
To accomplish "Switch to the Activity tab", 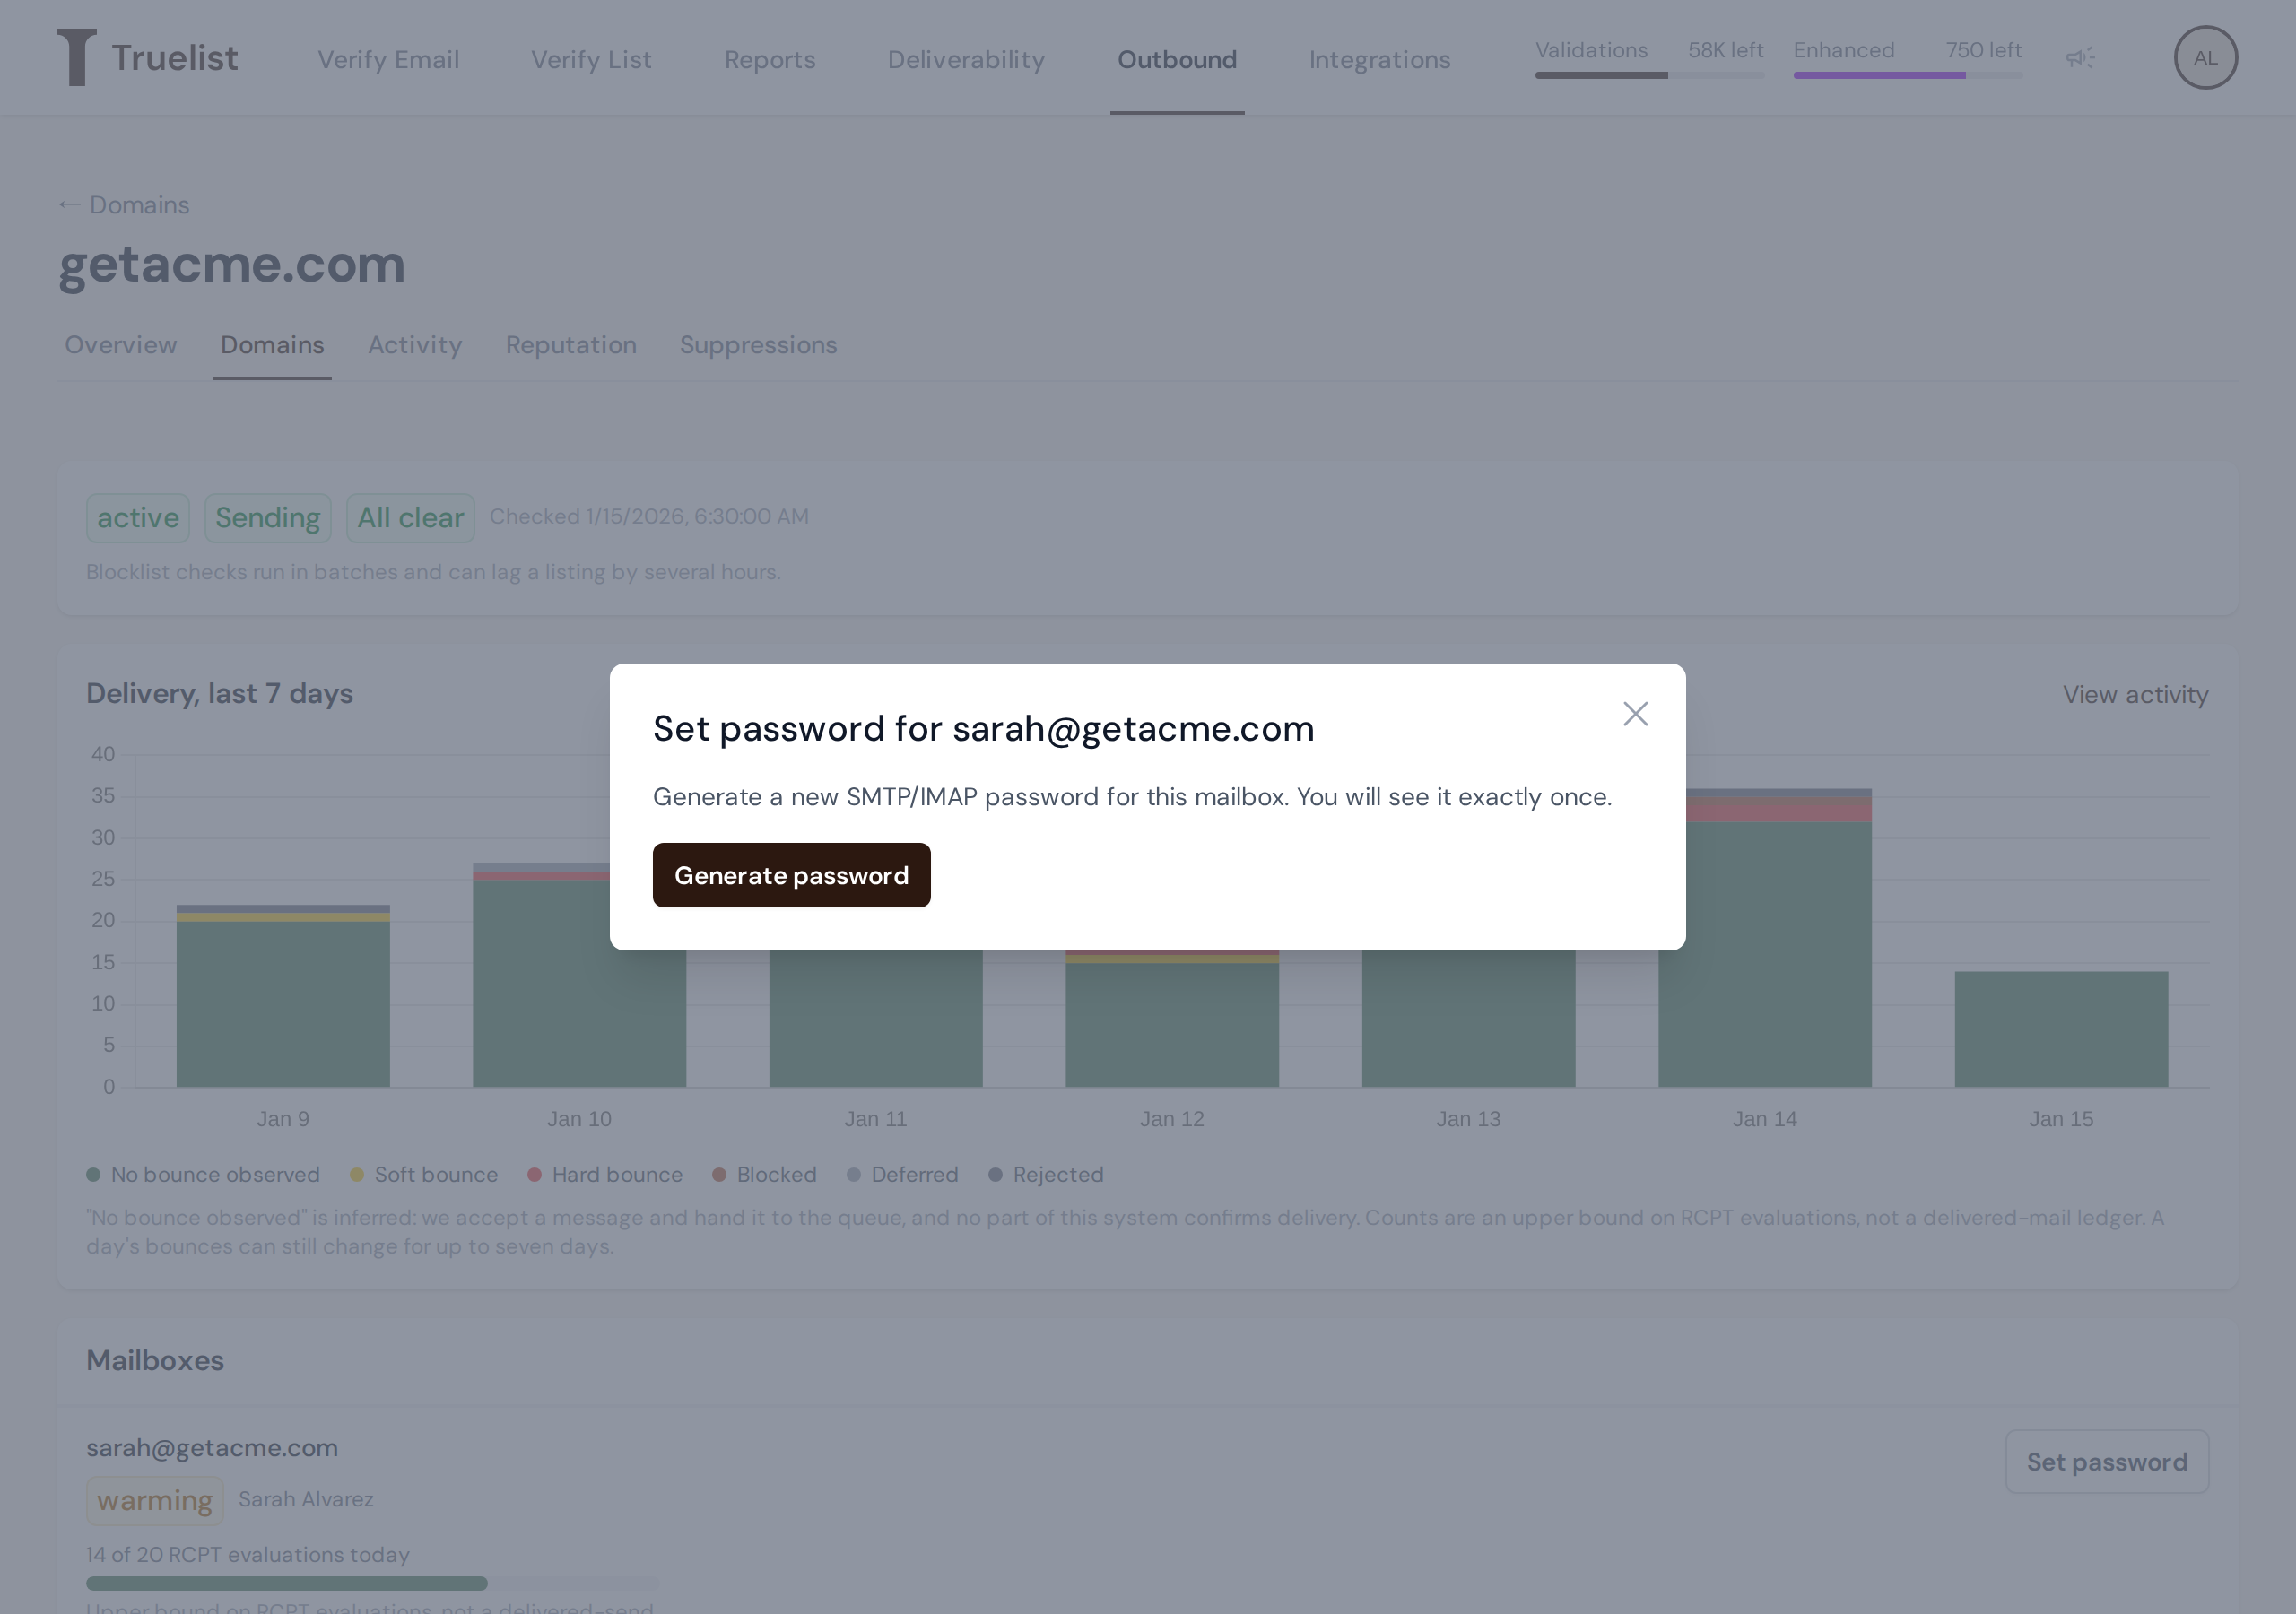I will [x=415, y=345].
